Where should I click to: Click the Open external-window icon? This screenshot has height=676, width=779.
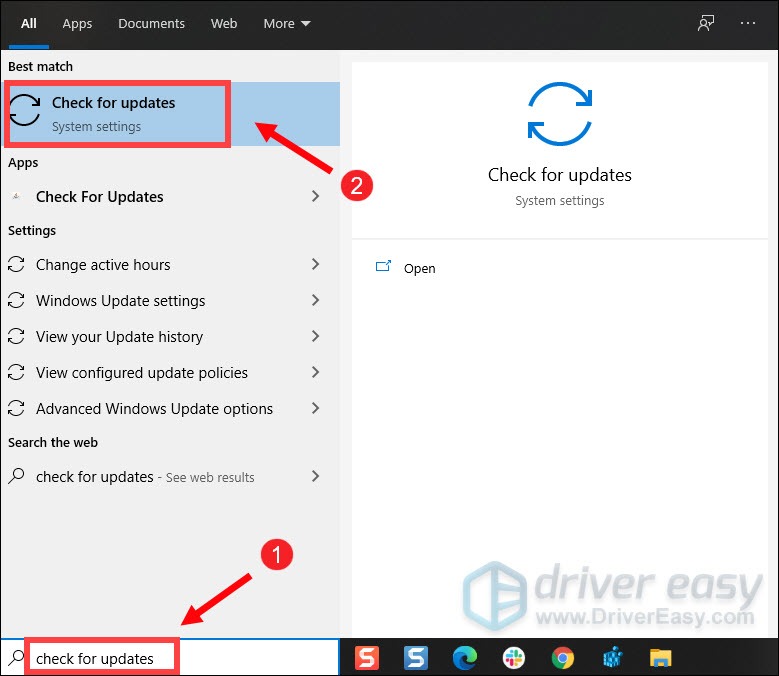[383, 266]
